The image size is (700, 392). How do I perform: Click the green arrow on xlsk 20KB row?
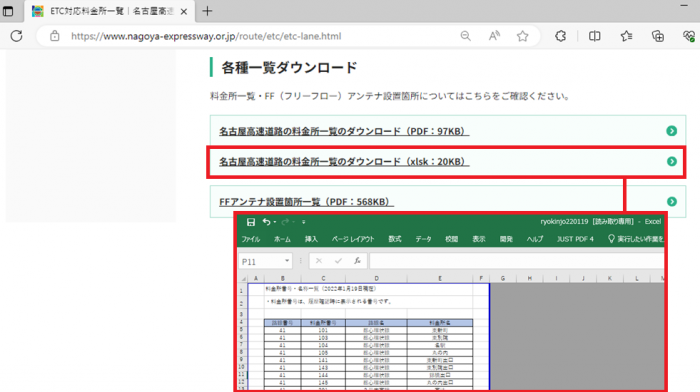pos(671,161)
